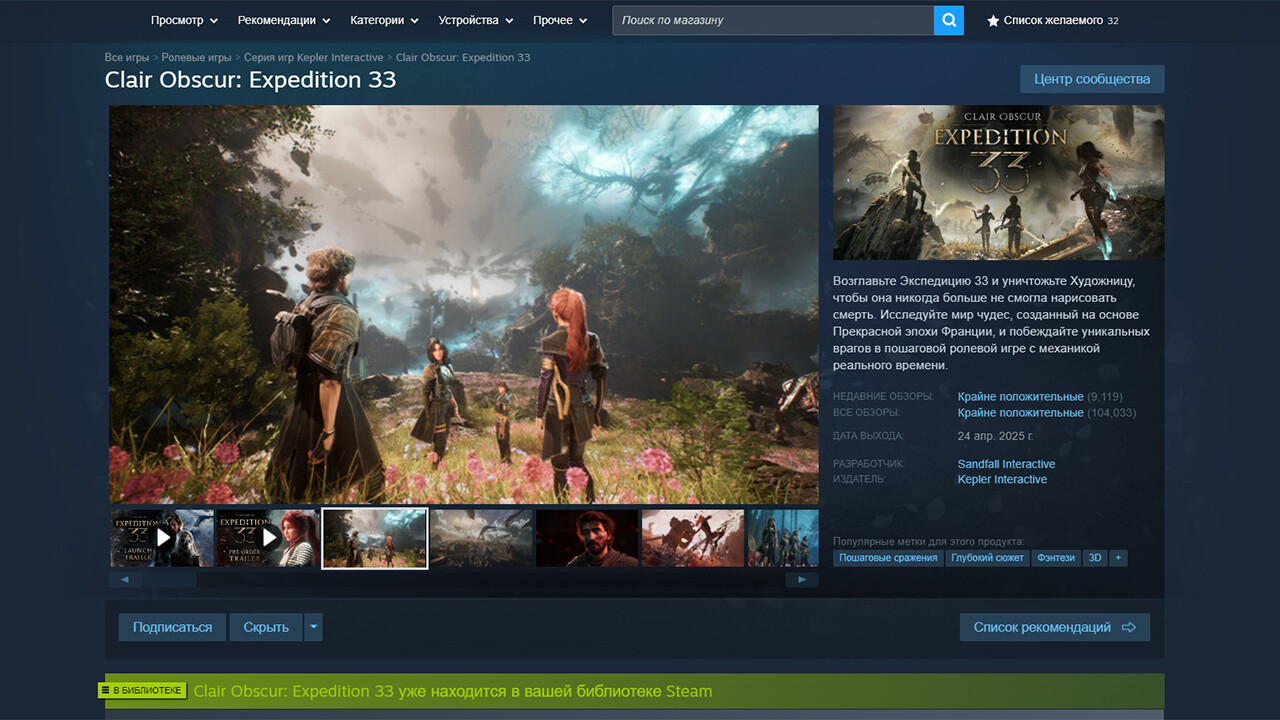Click the Центр сообщества button
This screenshot has height=720, width=1280.
1092,79
